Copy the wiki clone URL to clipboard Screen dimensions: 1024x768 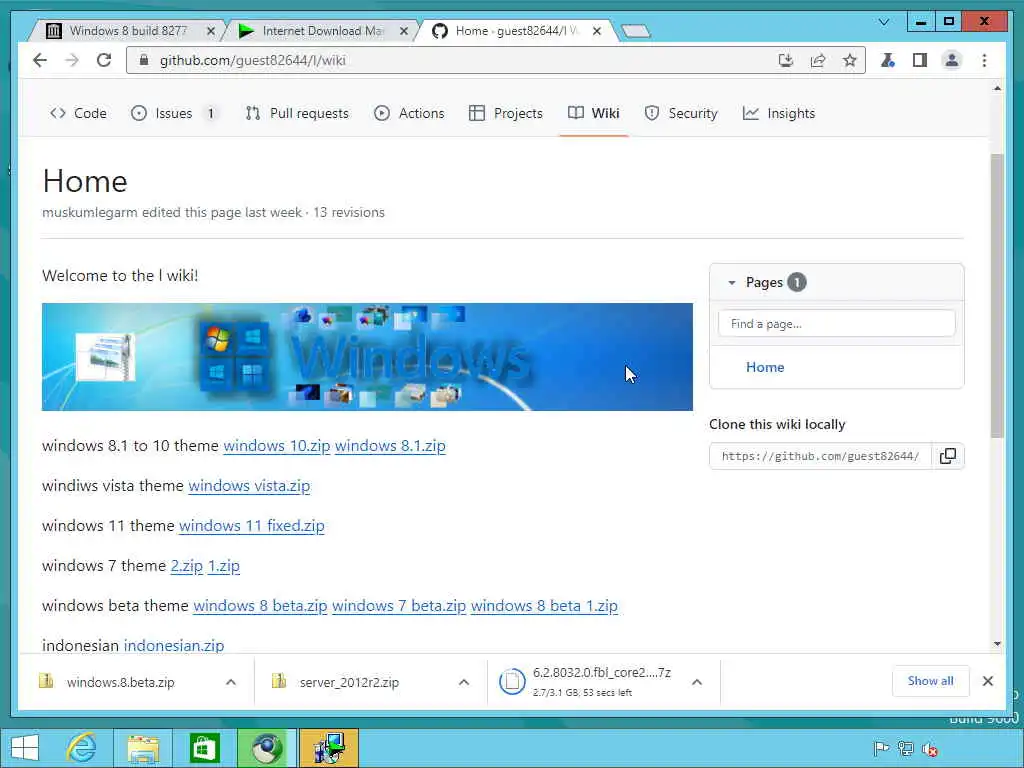pyautogui.click(x=948, y=456)
